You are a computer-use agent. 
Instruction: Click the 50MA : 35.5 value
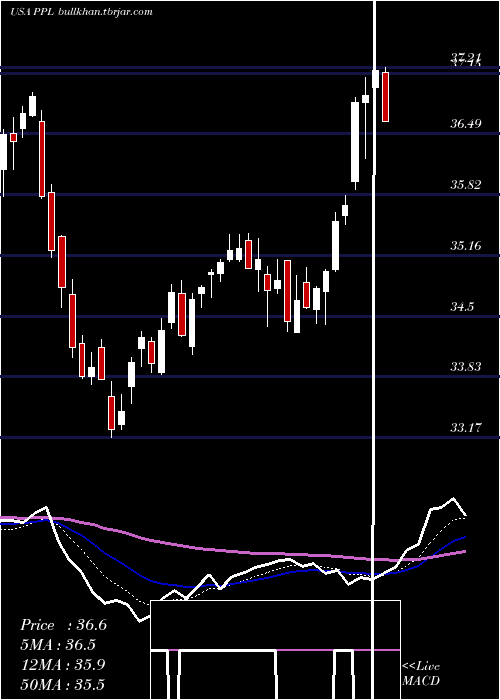63,684
